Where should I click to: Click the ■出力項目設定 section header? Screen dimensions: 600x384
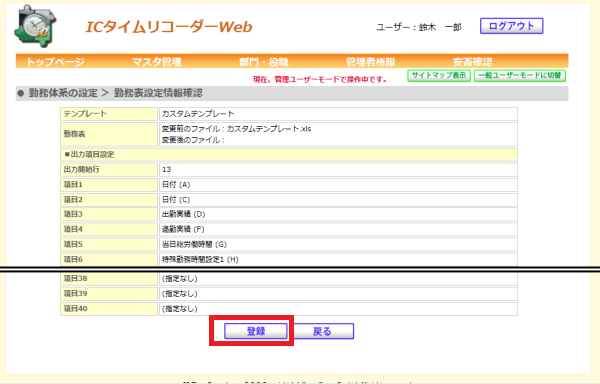289,155
